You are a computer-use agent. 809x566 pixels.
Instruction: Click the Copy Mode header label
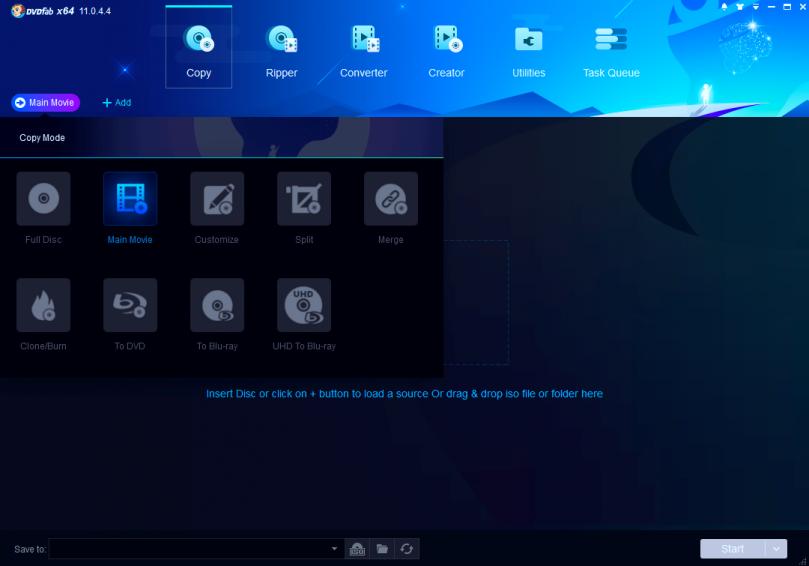pyautogui.click(x=42, y=138)
